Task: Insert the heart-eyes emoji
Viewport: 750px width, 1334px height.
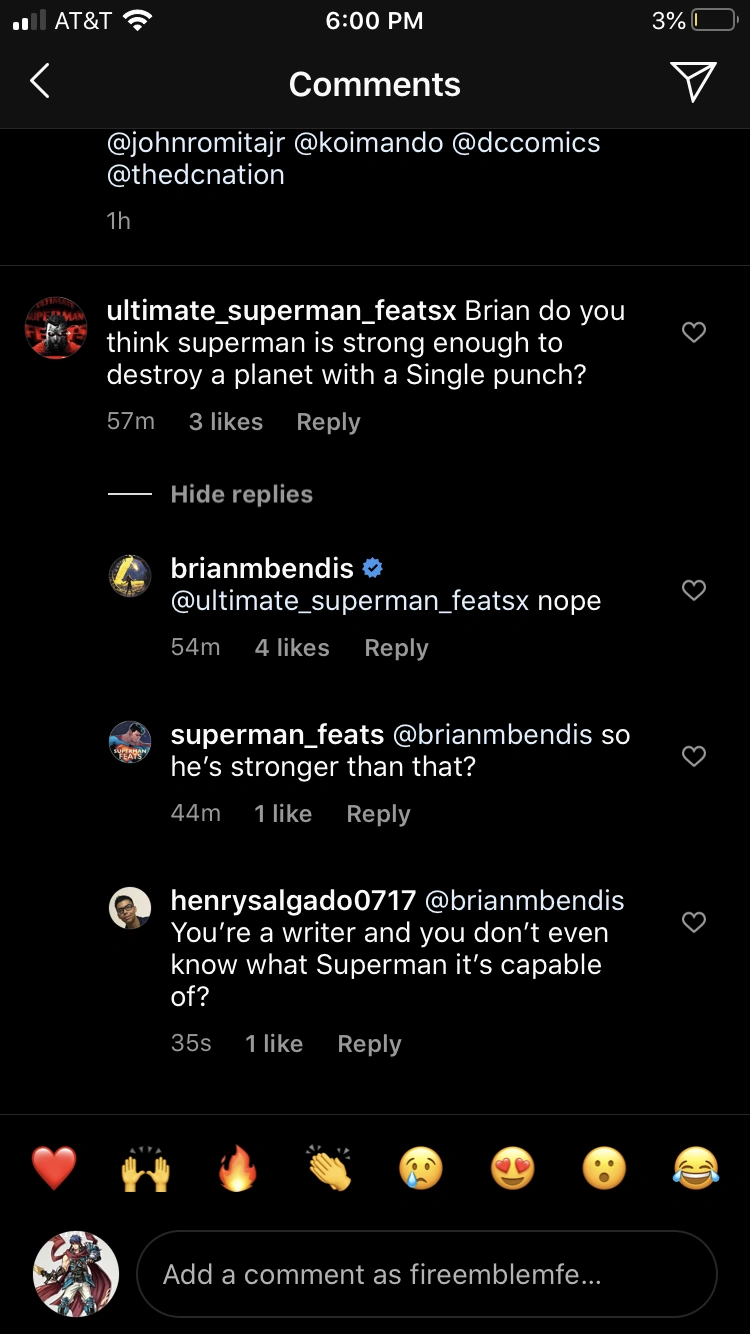Action: (x=513, y=1168)
